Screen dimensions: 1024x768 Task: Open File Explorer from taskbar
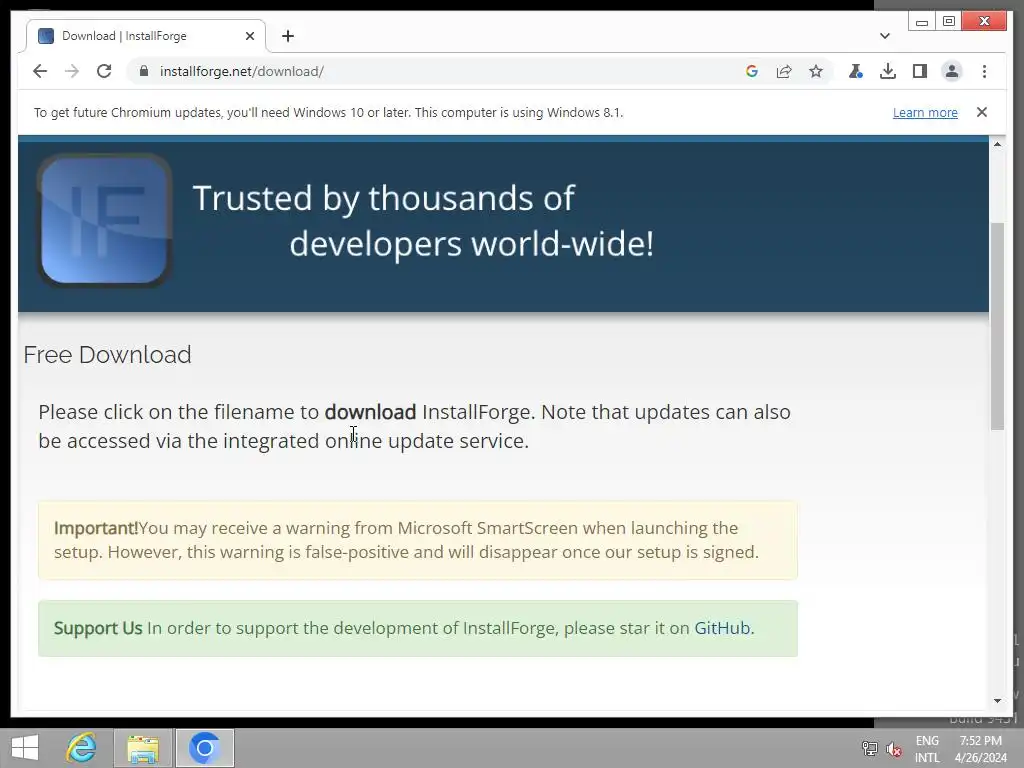coord(143,748)
